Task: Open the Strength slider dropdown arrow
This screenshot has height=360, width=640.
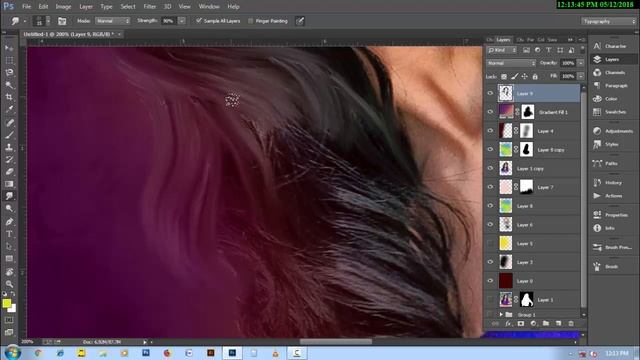Action: (182, 21)
